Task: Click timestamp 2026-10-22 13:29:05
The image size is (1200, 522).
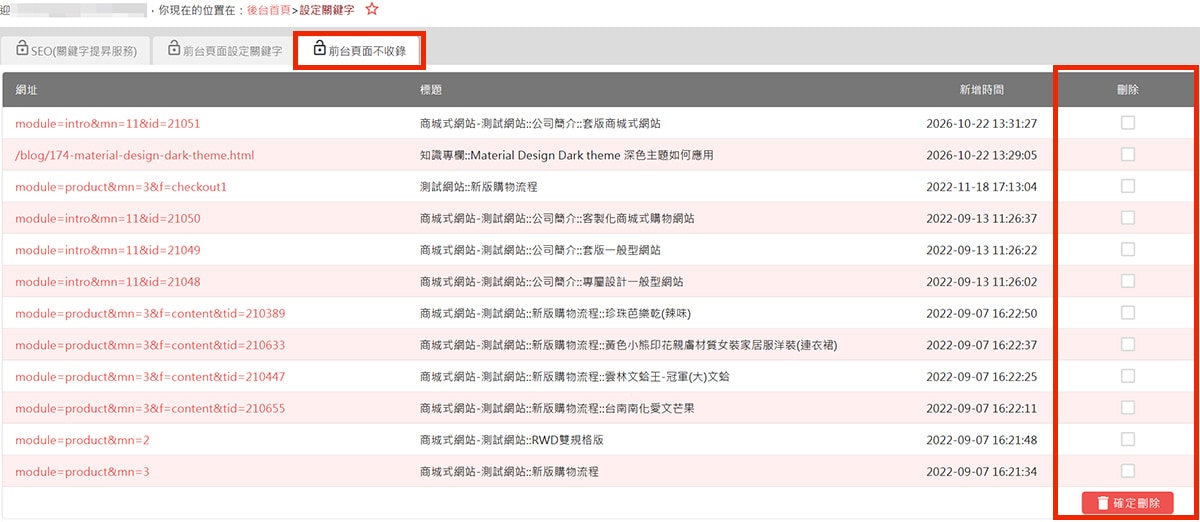Action: [982, 156]
